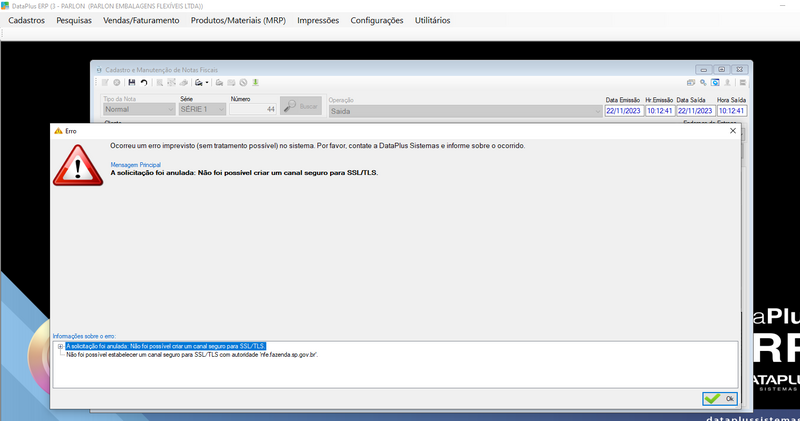Click the printer icon in Notas Fiscais toolbar
Viewport: 800px width, 421px height.
click(198, 83)
